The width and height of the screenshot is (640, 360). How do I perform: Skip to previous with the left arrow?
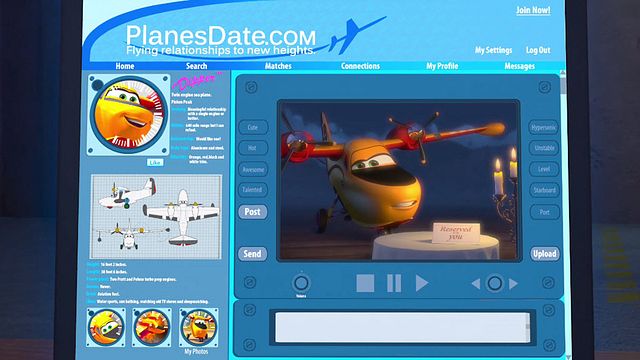476,283
